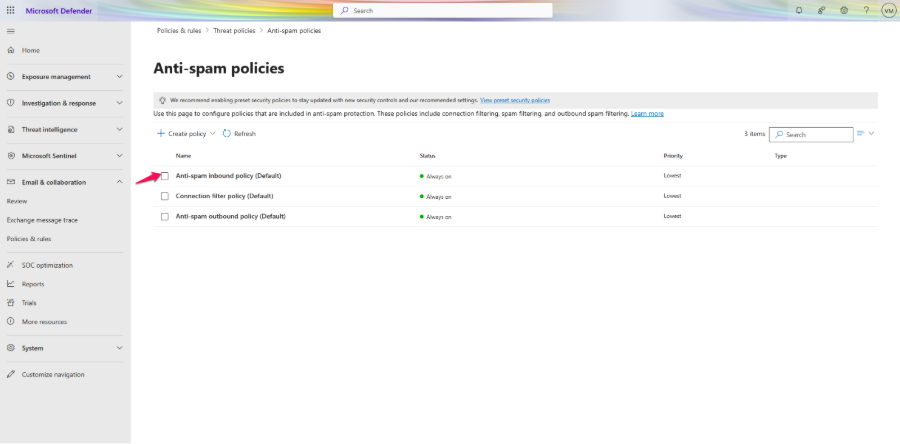Collapse the Email & collaboration section
This screenshot has height=444, width=900.
[x=119, y=182]
